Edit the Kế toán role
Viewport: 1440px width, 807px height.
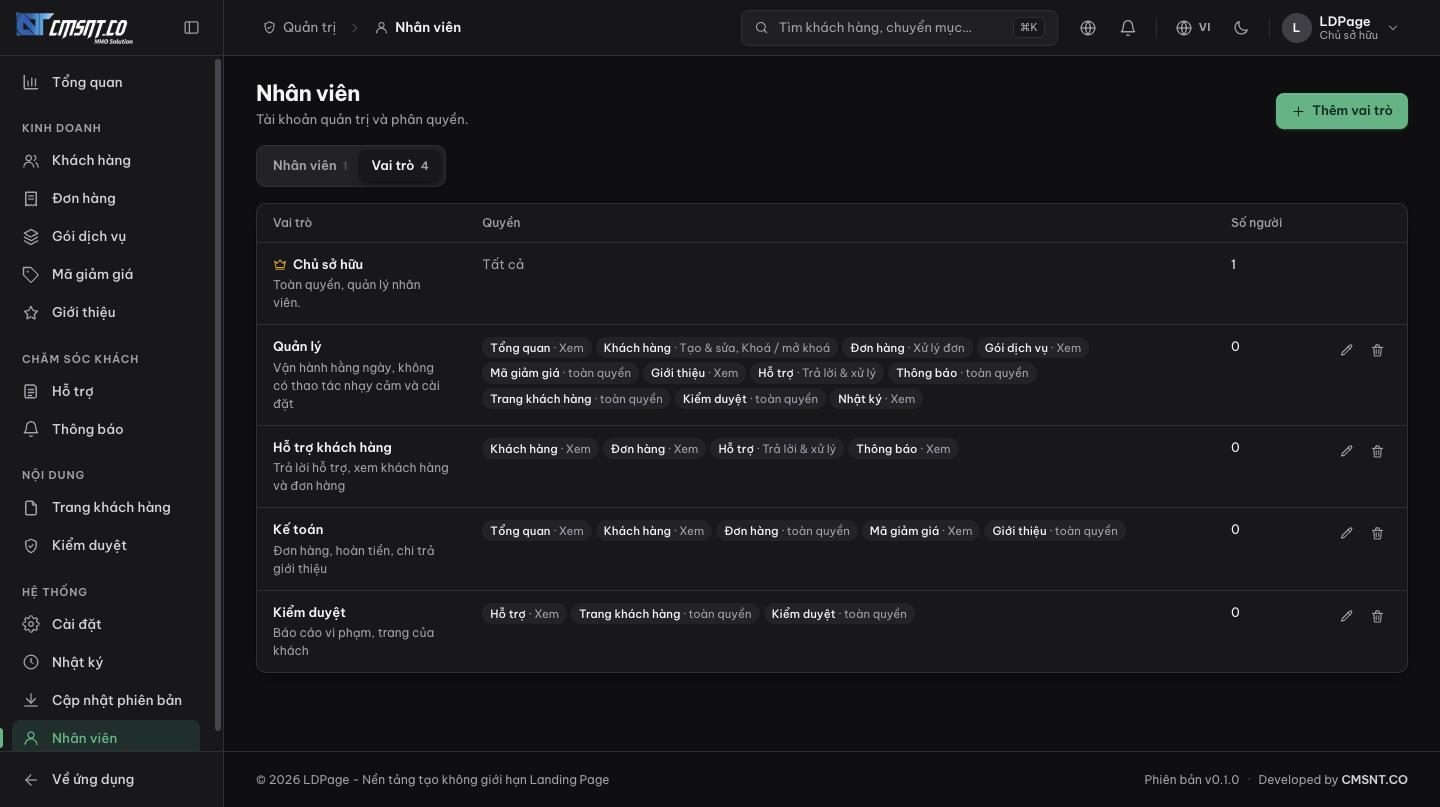(1347, 533)
